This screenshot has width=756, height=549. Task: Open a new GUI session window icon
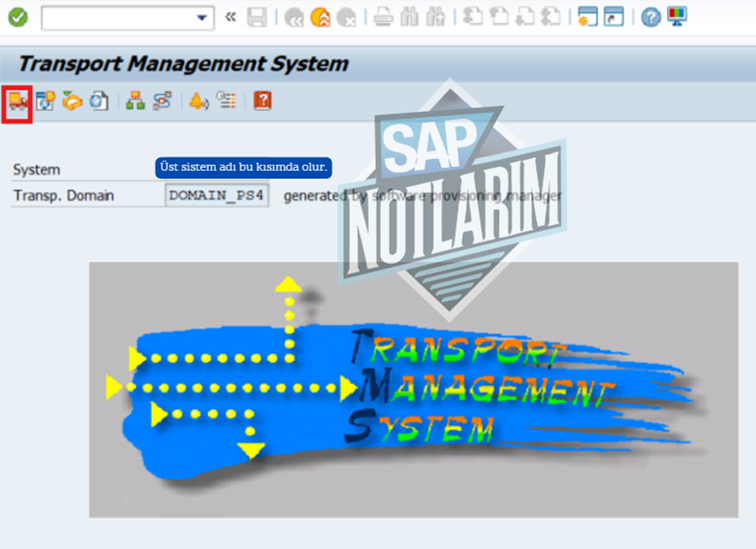[x=587, y=17]
